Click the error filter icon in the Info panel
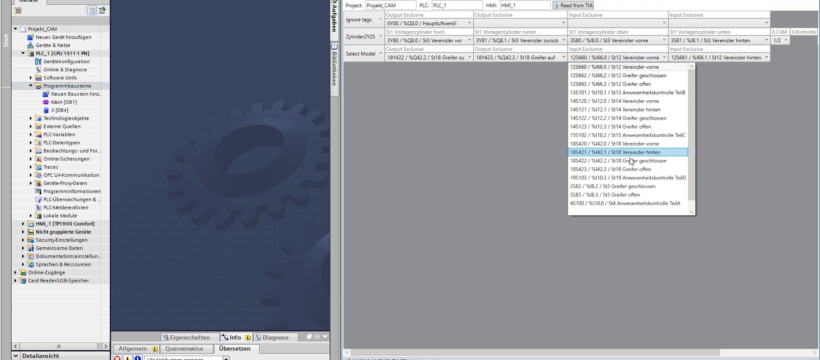The width and height of the screenshot is (820, 360). coord(118,358)
